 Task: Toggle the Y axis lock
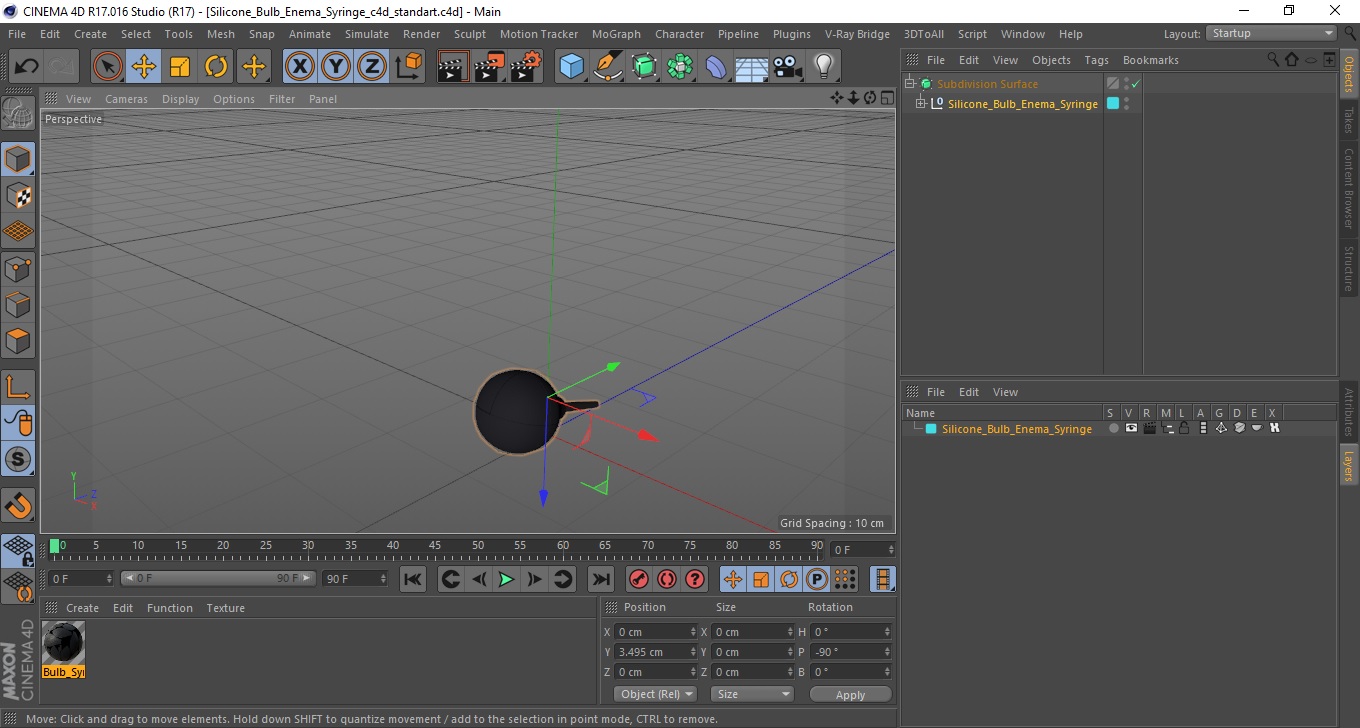click(336, 67)
